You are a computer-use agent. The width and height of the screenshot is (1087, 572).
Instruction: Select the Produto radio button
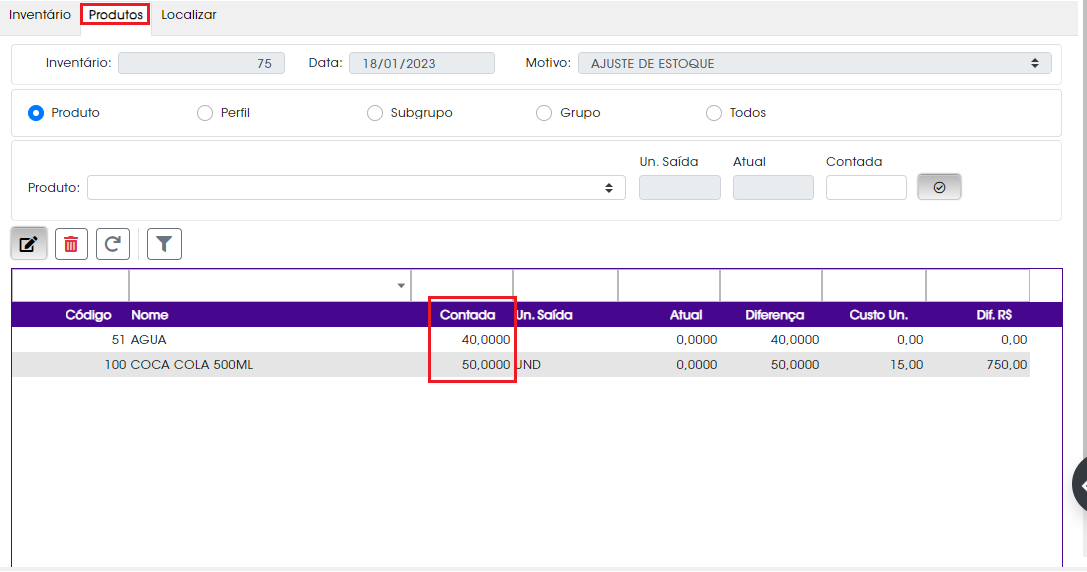coord(36,113)
